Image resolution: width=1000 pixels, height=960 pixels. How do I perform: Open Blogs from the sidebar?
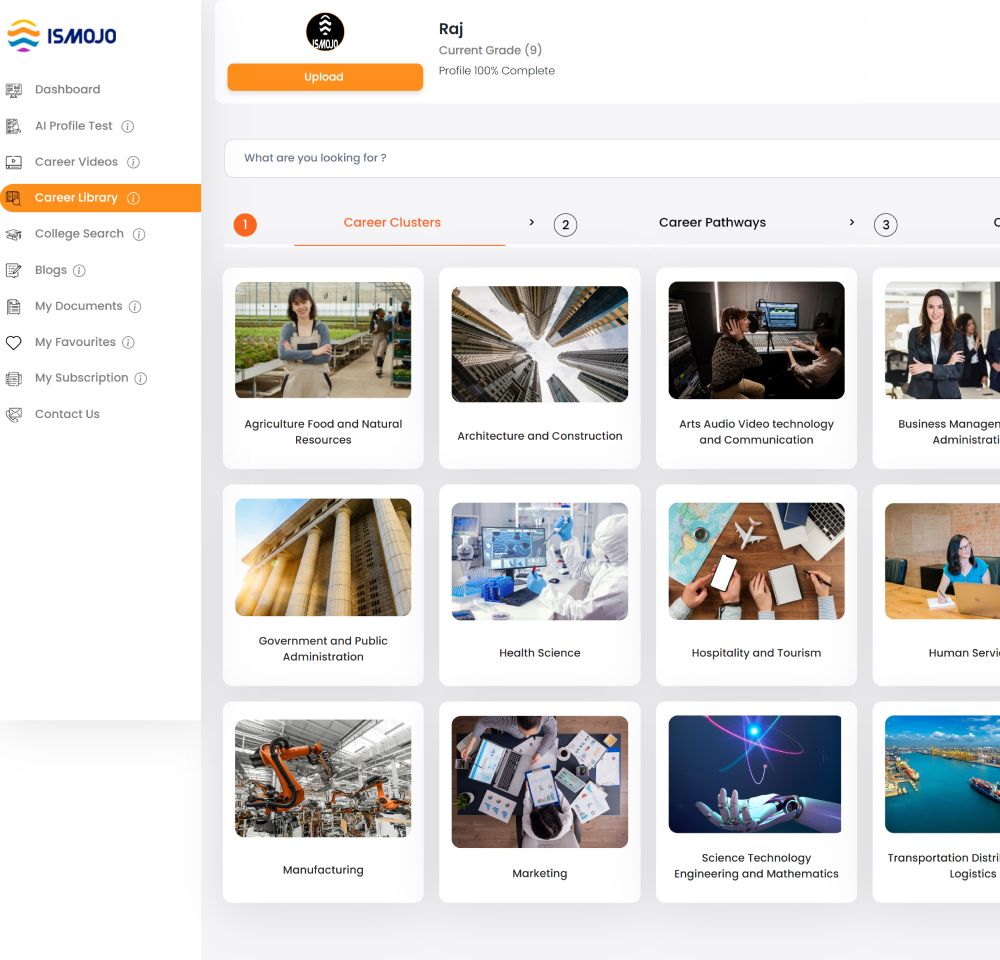pyautogui.click(x=51, y=270)
